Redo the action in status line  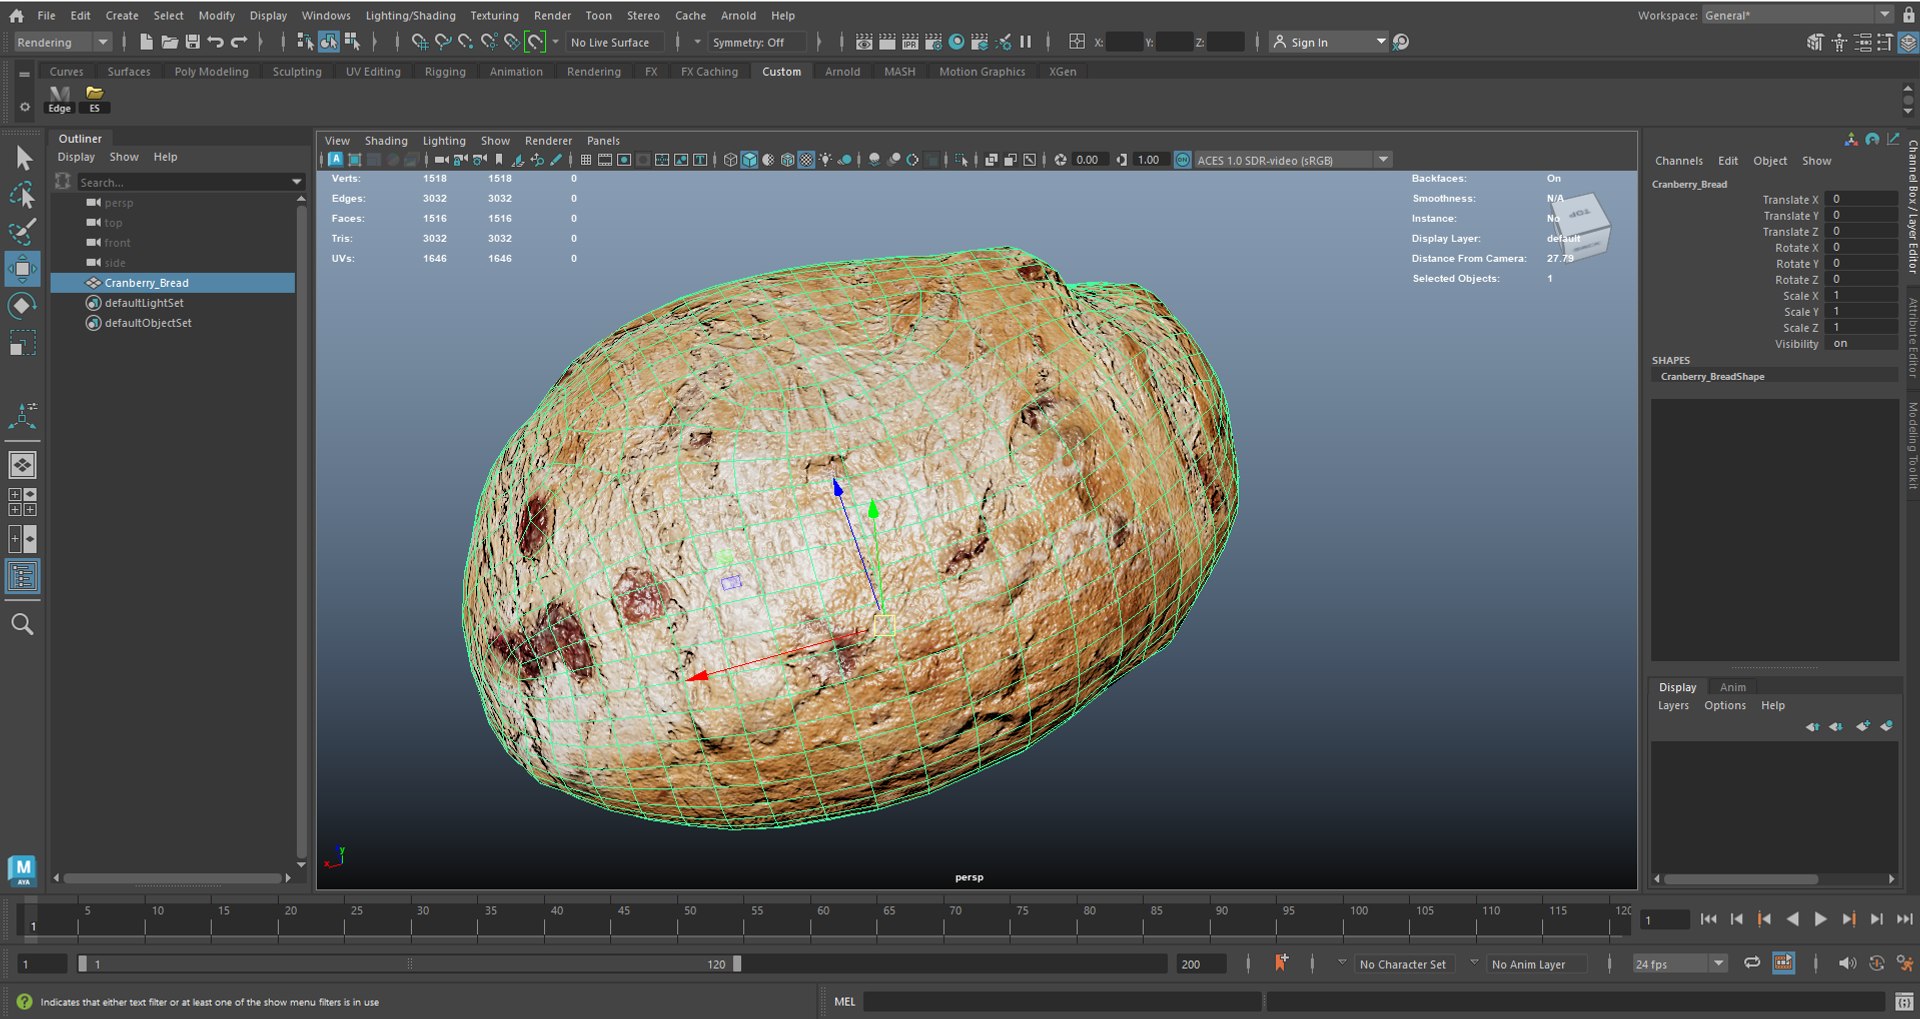point(239,42)
